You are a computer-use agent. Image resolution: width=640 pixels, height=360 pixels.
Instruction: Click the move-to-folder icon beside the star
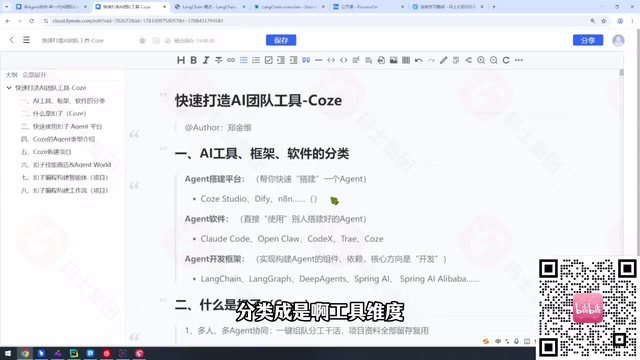pos(156,40)
